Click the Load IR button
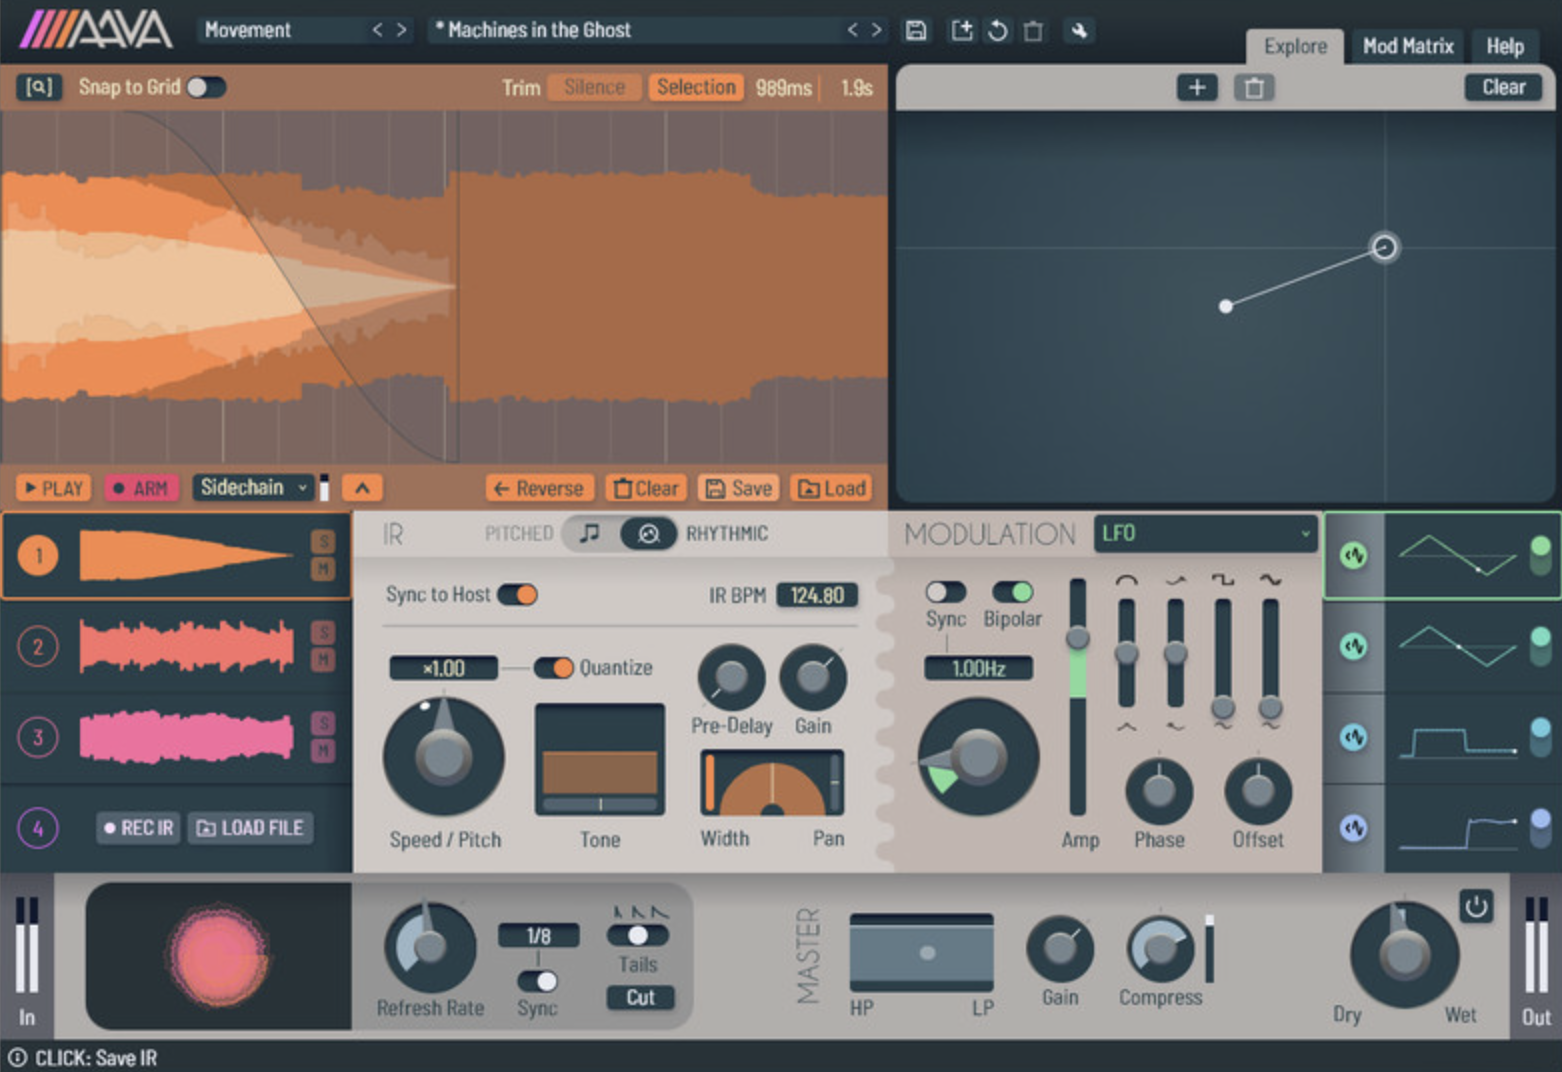The height and width of the screenshot is (1072, 1562). pyautogui.click(x=831, y=488)
